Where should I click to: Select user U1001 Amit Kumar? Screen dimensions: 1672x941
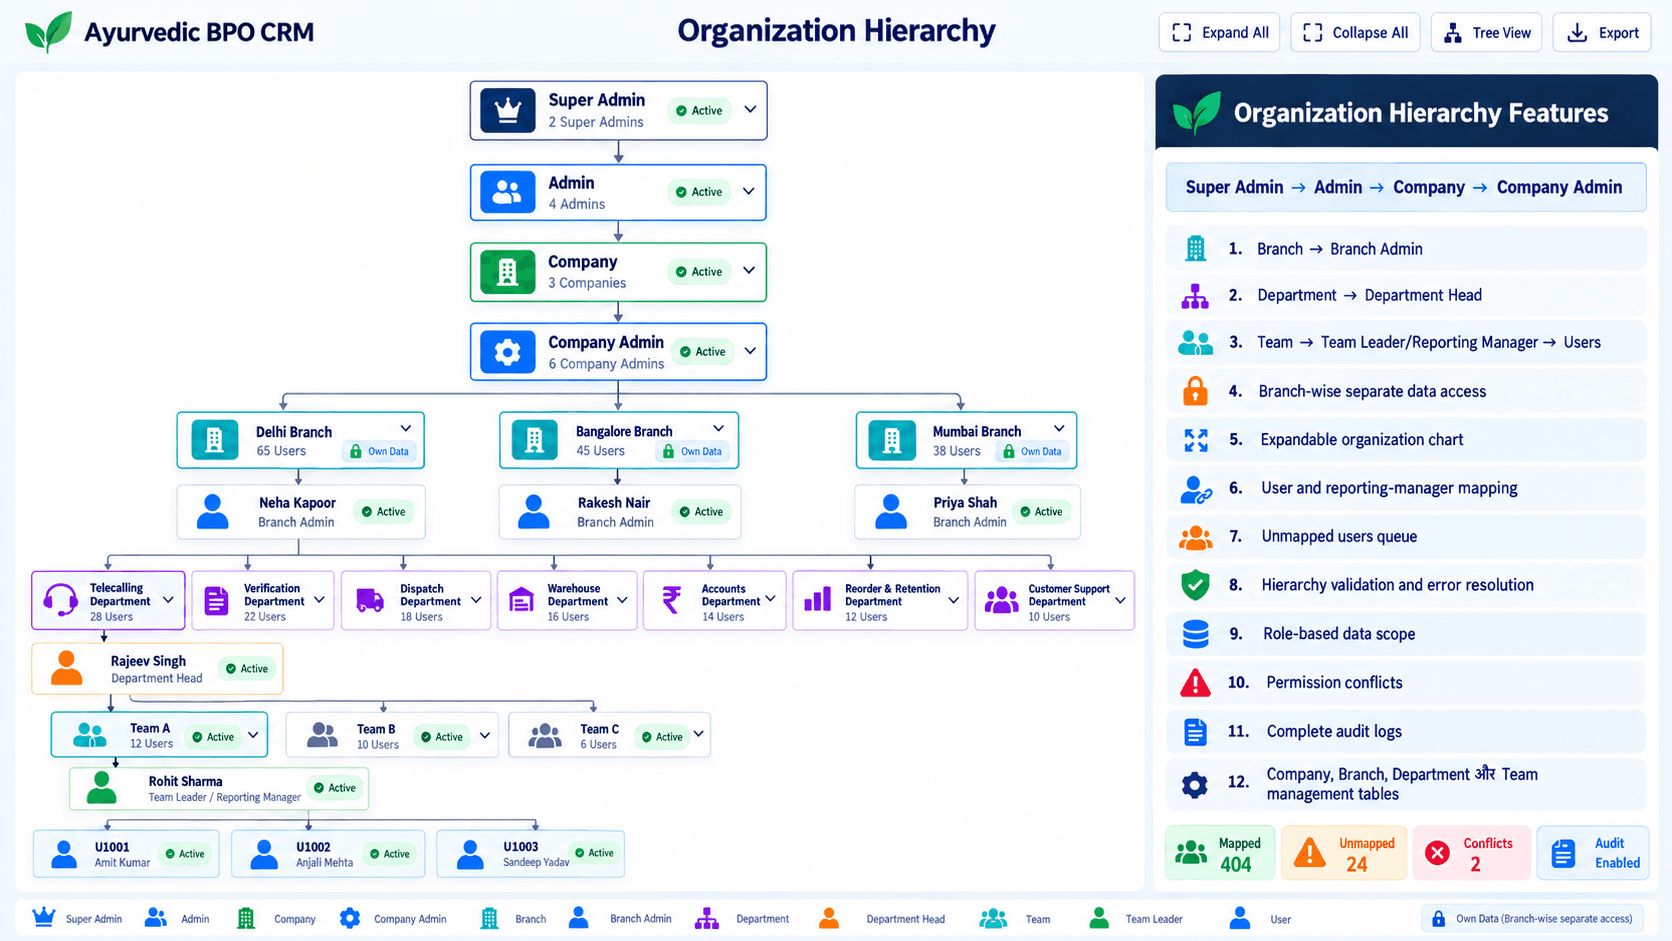[x=126, y=854]
